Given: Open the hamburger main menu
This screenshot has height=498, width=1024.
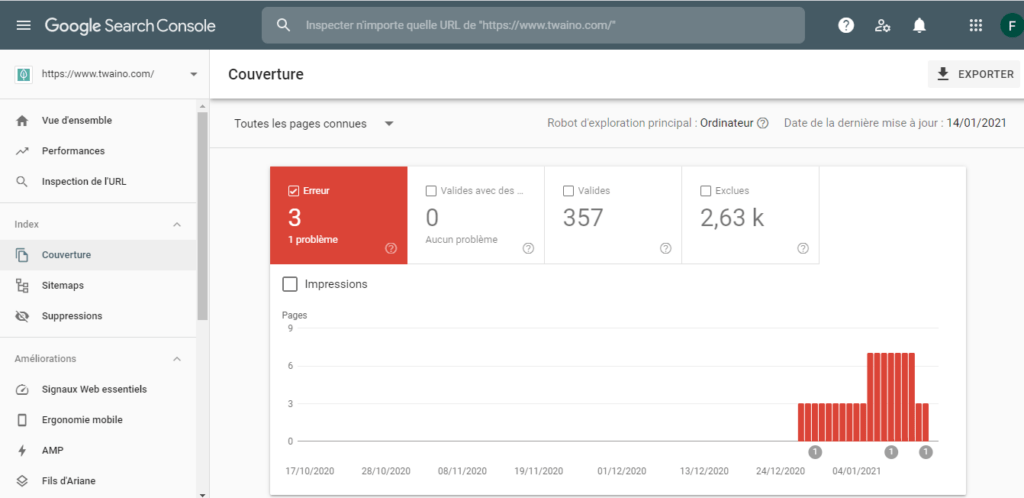Looking at the screenshot, I should [x=23, y=25].
